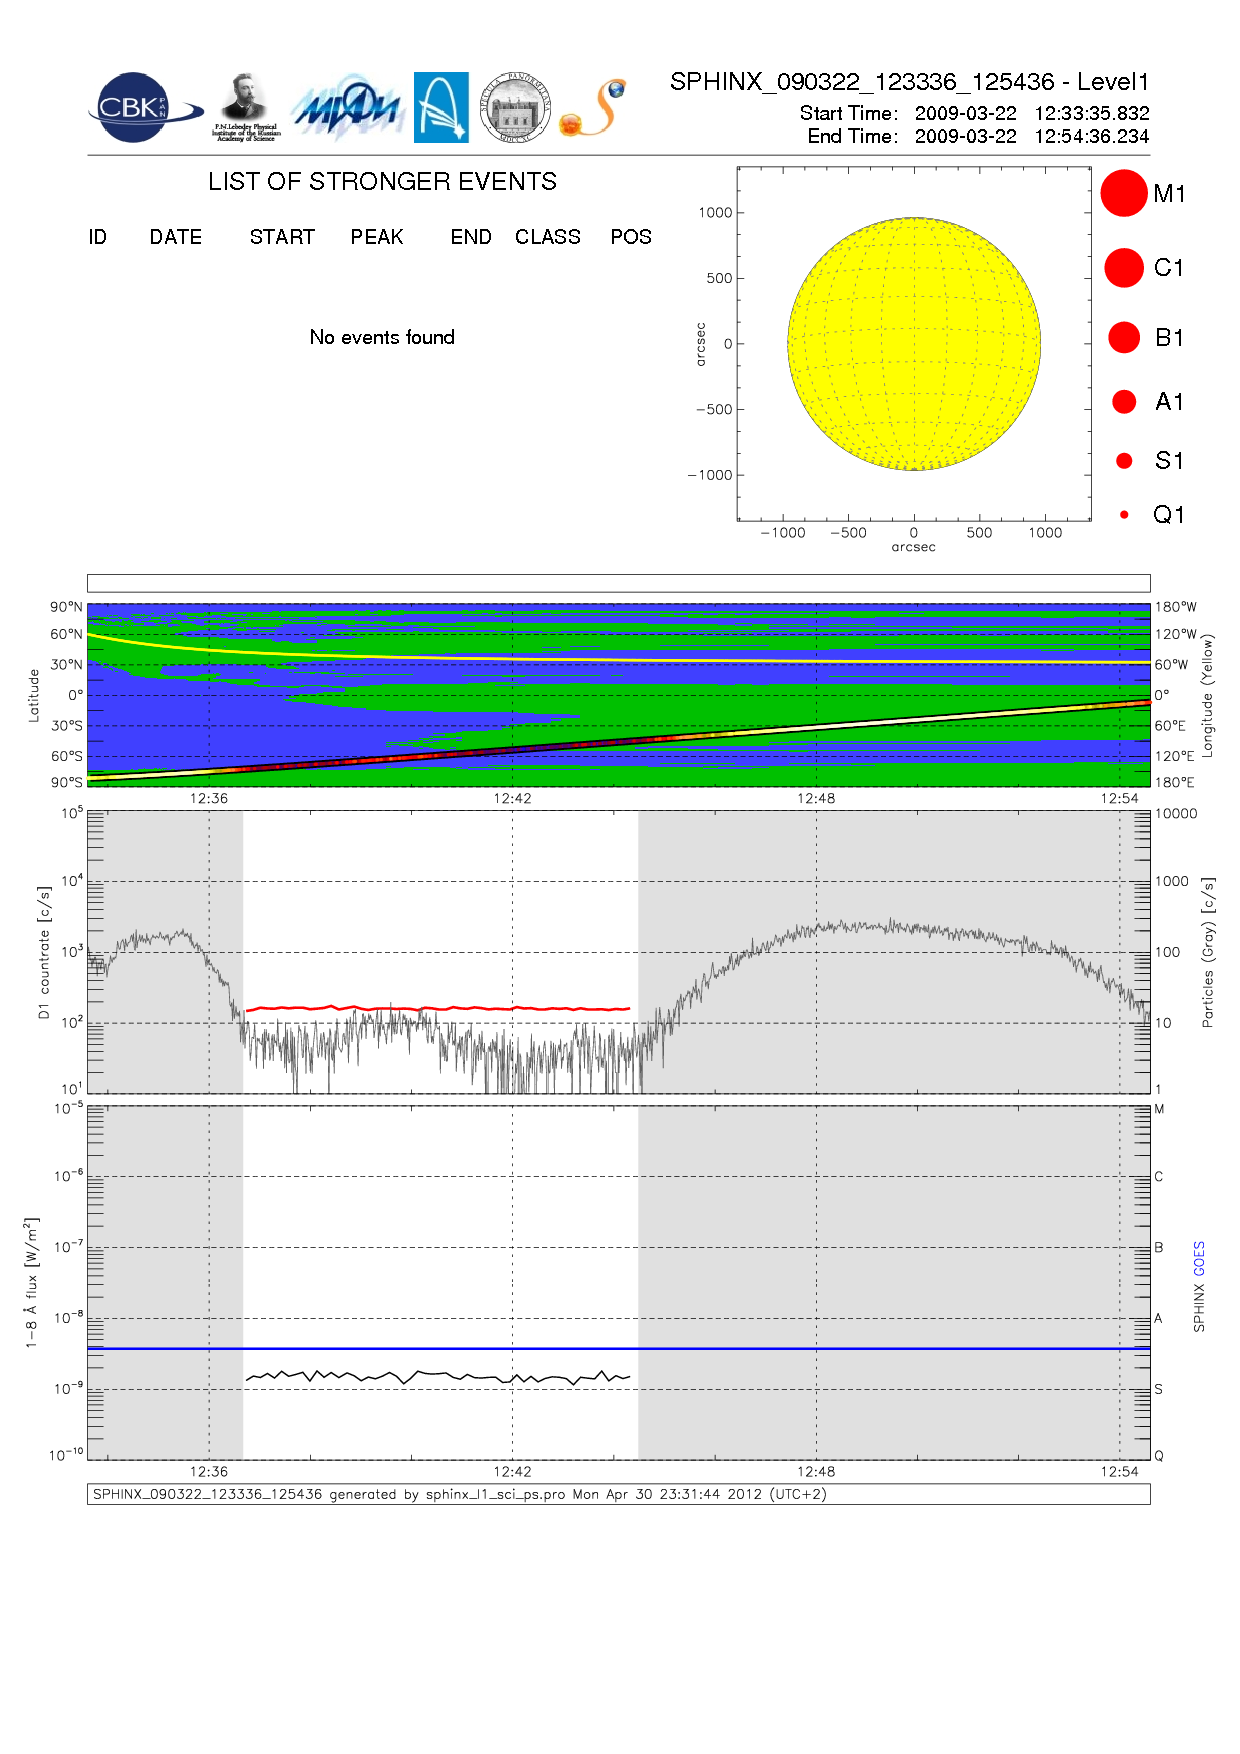Image resolution: width=1240 pixels, height=1754 pixels.
Task: Click the yellow solar disk center
Action: (x=914, y=344)
